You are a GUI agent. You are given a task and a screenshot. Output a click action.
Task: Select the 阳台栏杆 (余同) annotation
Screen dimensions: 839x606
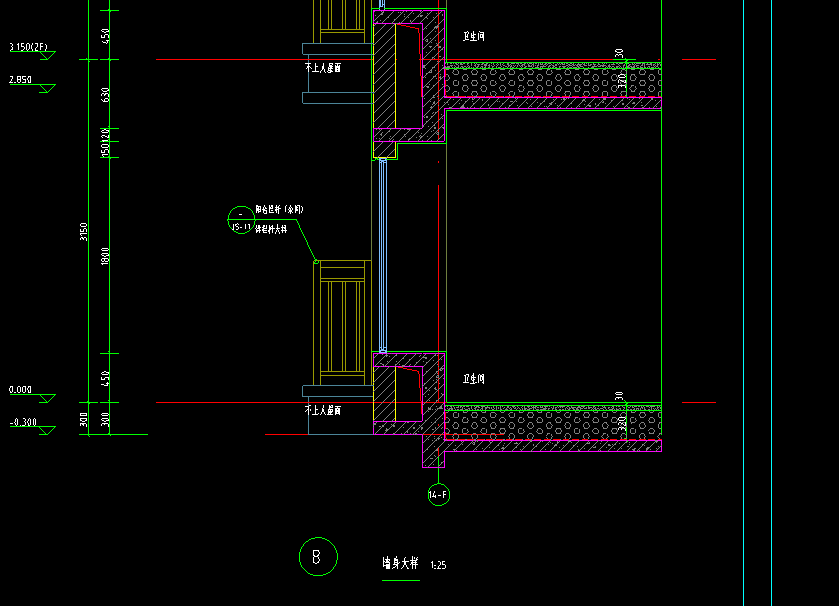pos(279,209)
